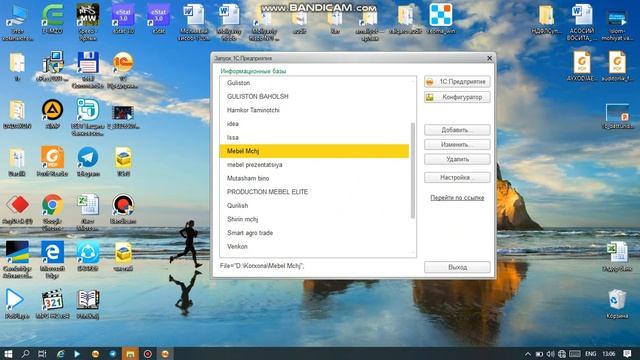Viewport: 640px width, 360px height.
Task: Click Удалить to remove the selected infobase
Action: pyautogui.click(x=457, y=159)
